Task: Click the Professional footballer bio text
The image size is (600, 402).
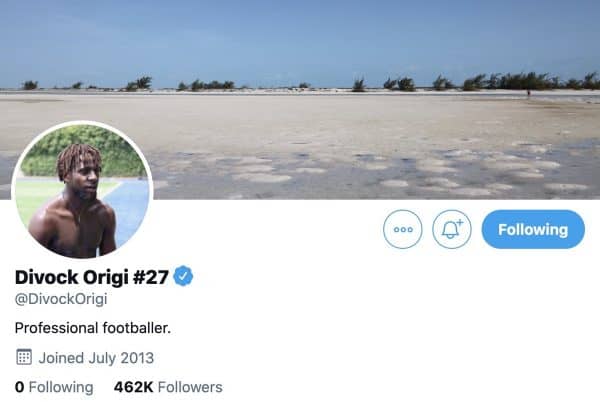Action: [93, 328]
